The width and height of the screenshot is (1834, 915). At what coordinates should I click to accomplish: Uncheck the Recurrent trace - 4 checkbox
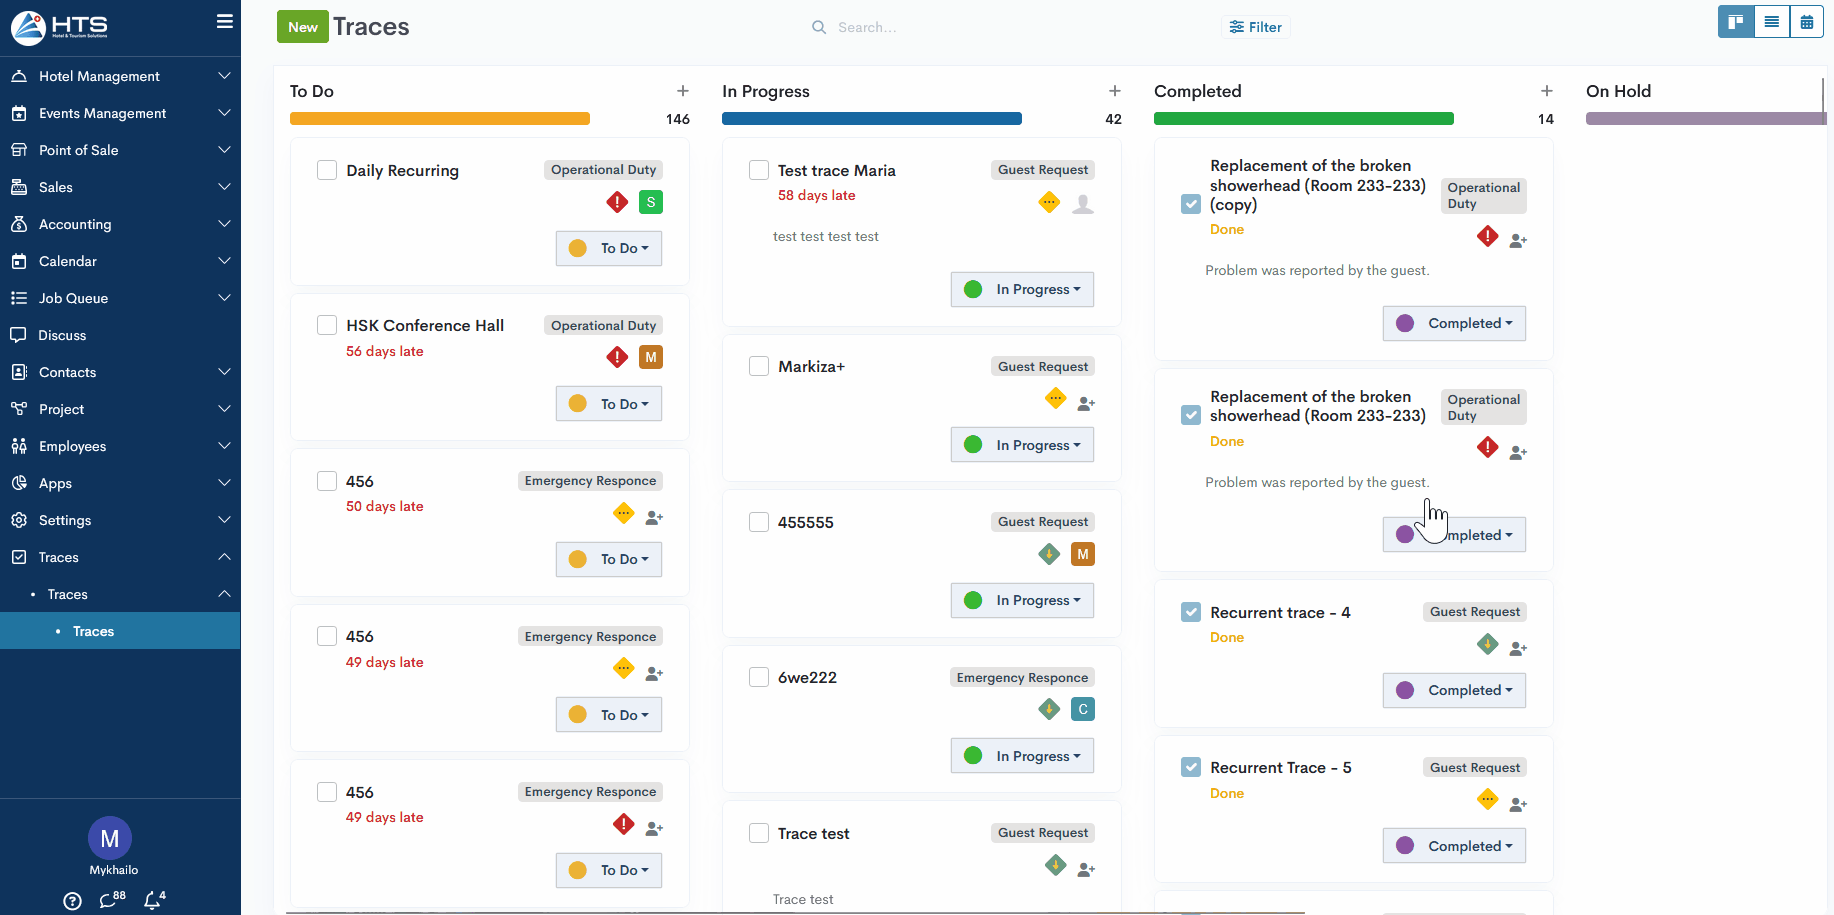[x=1191, y=612]
